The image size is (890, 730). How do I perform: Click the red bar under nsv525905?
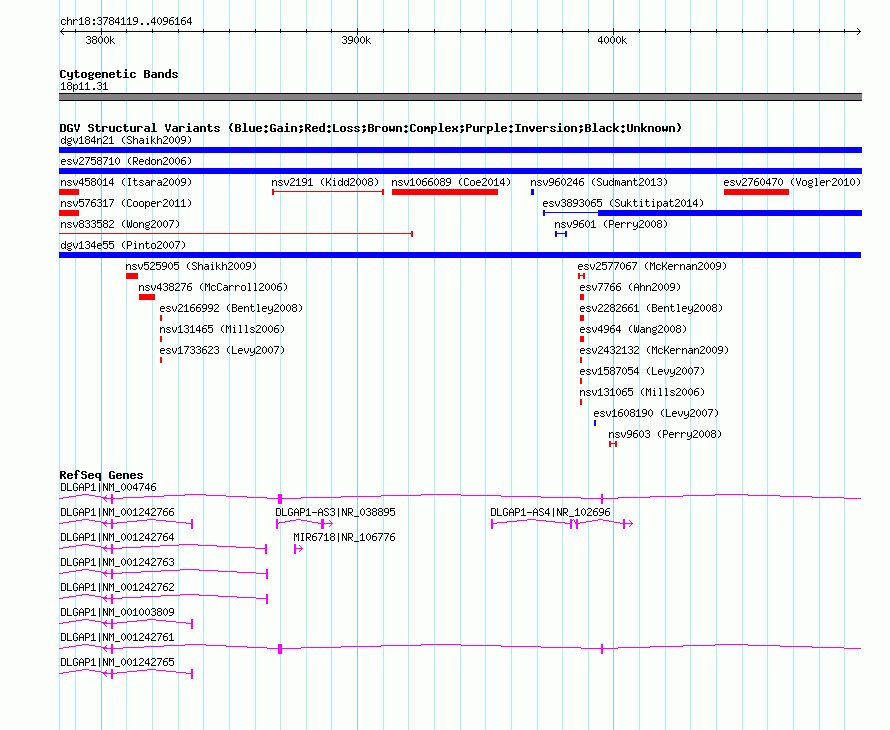click(132, 276)
